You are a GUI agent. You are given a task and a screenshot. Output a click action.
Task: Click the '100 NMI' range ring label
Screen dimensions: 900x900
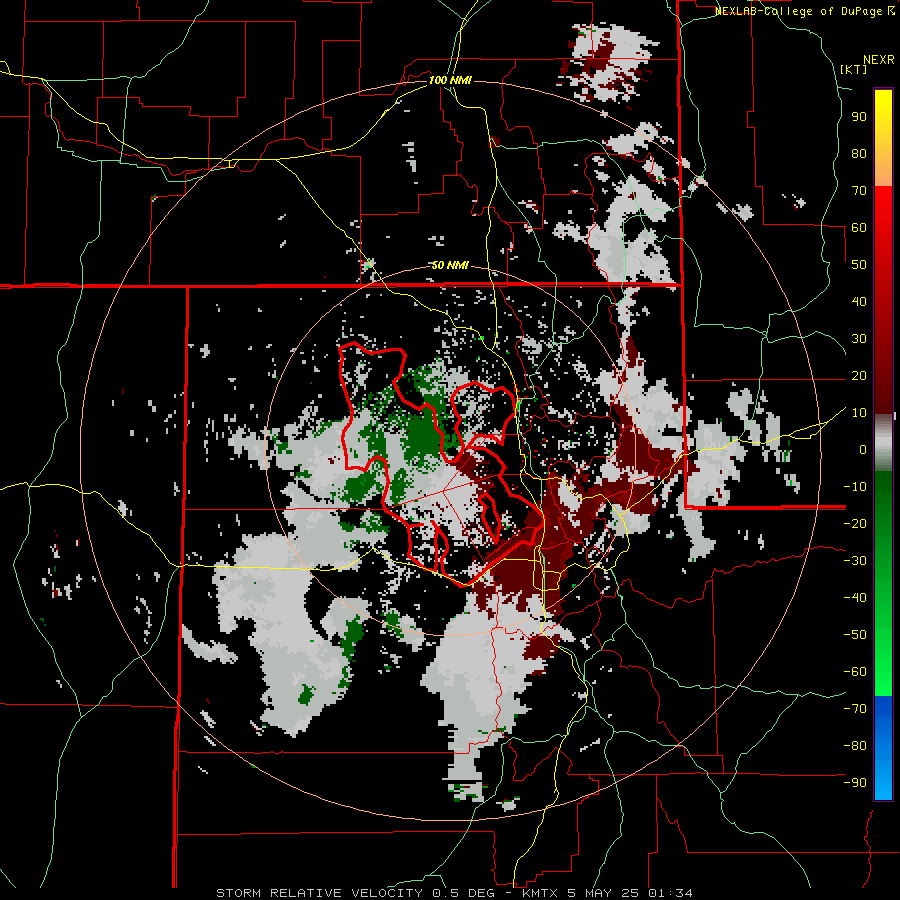tap(450, 80)
